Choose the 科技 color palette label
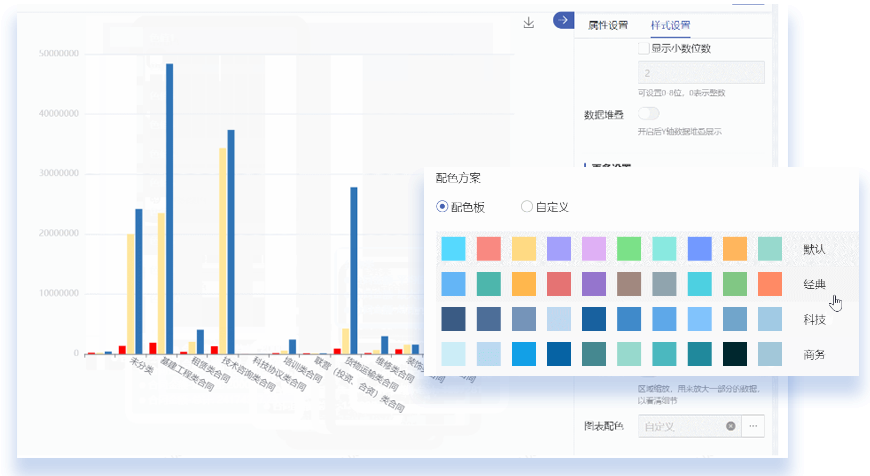870x476 pixels. tap(814, 319)
